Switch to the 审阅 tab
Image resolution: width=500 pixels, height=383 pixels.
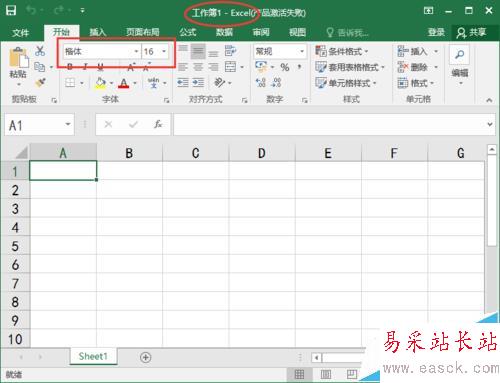click(261, 32)
